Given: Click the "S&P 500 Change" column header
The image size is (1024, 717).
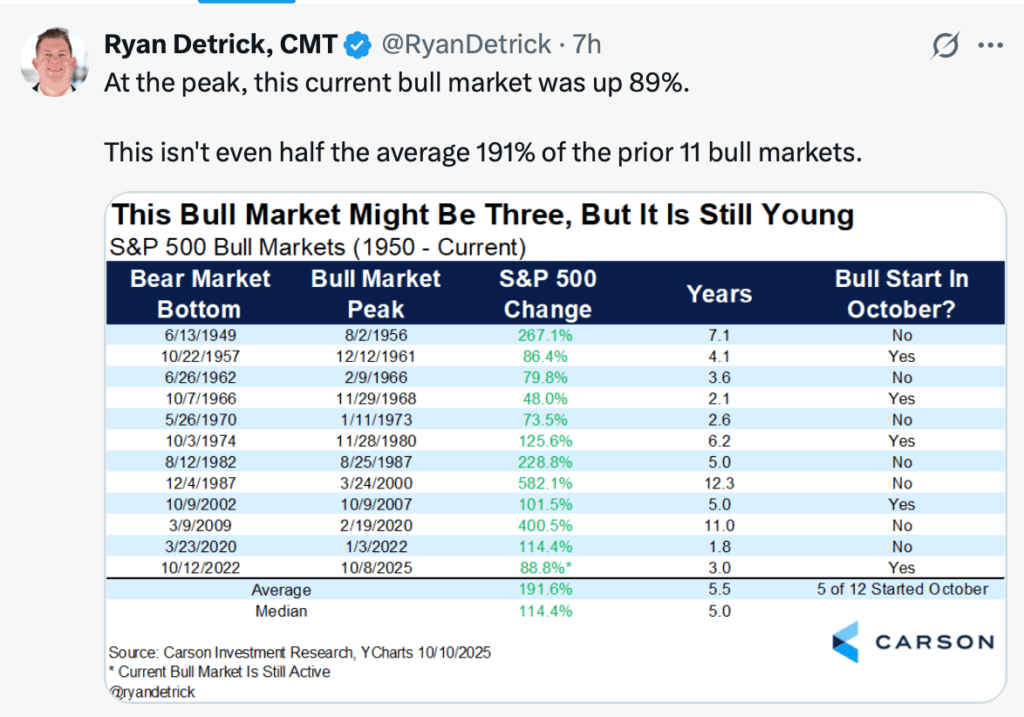Looking at the screenshot, I should pyautogui.click(x=548, y=294).
